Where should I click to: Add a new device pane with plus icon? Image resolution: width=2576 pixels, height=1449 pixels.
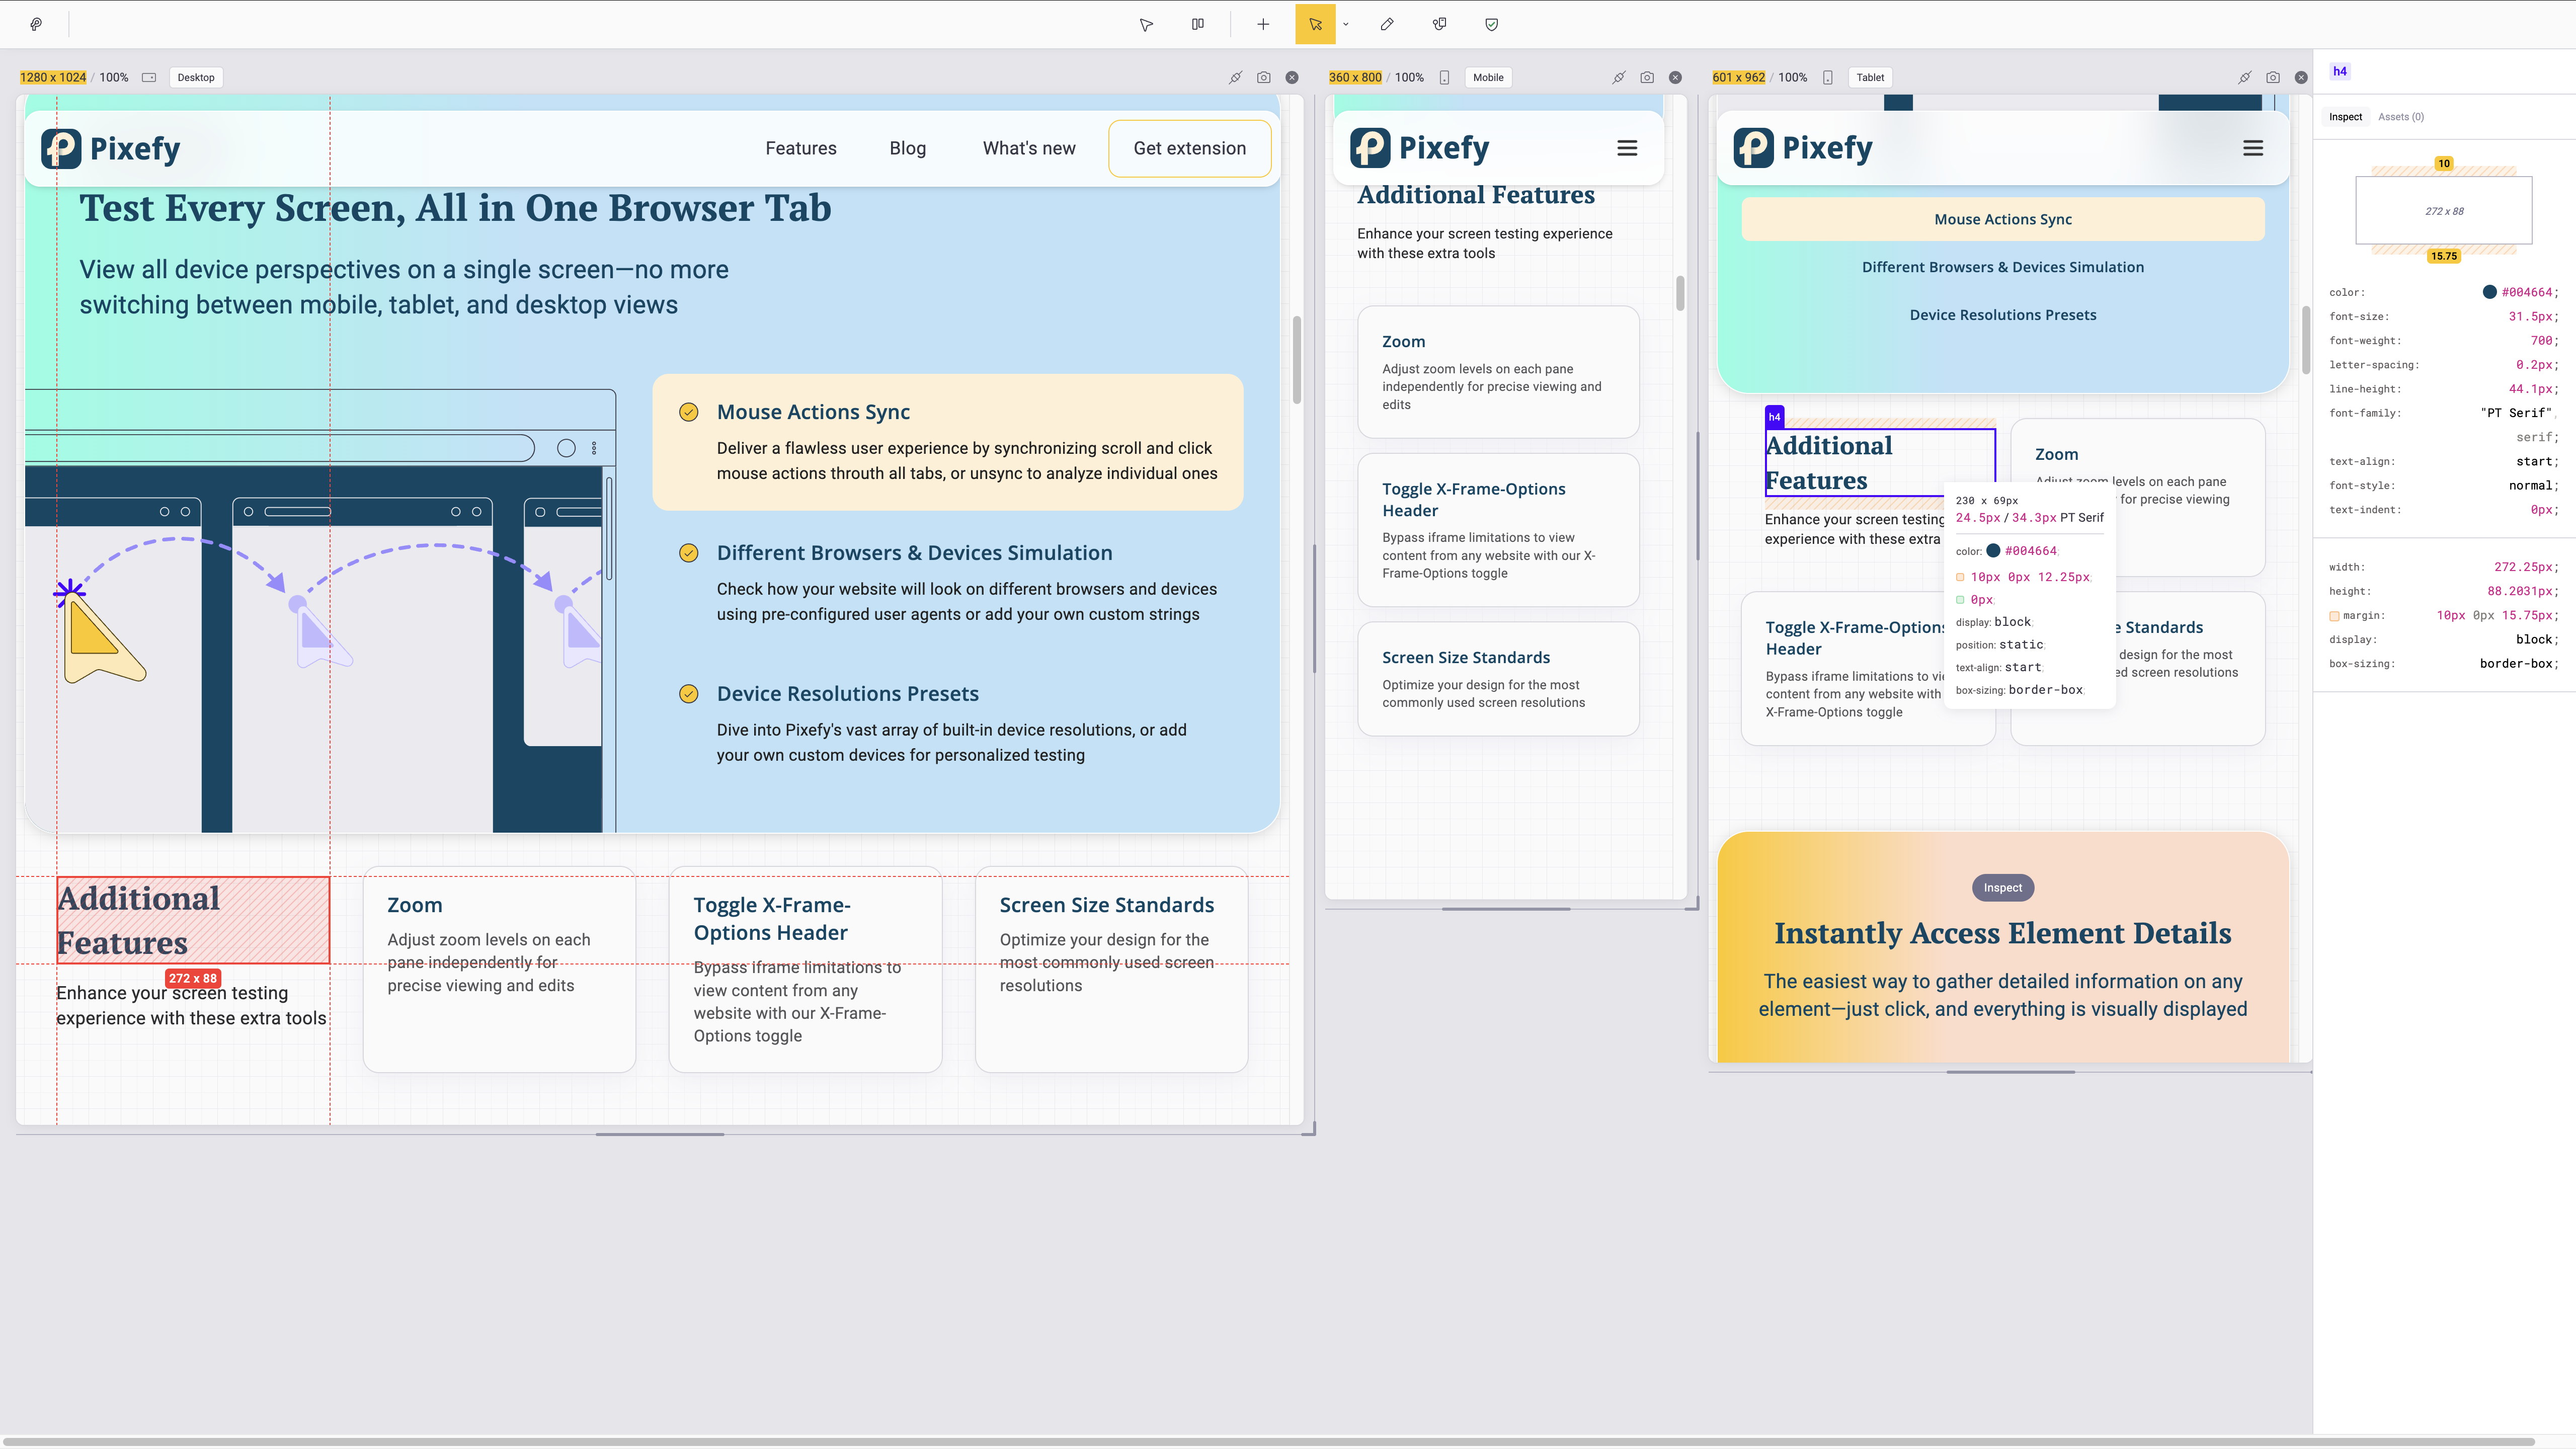pos(1263,24)
